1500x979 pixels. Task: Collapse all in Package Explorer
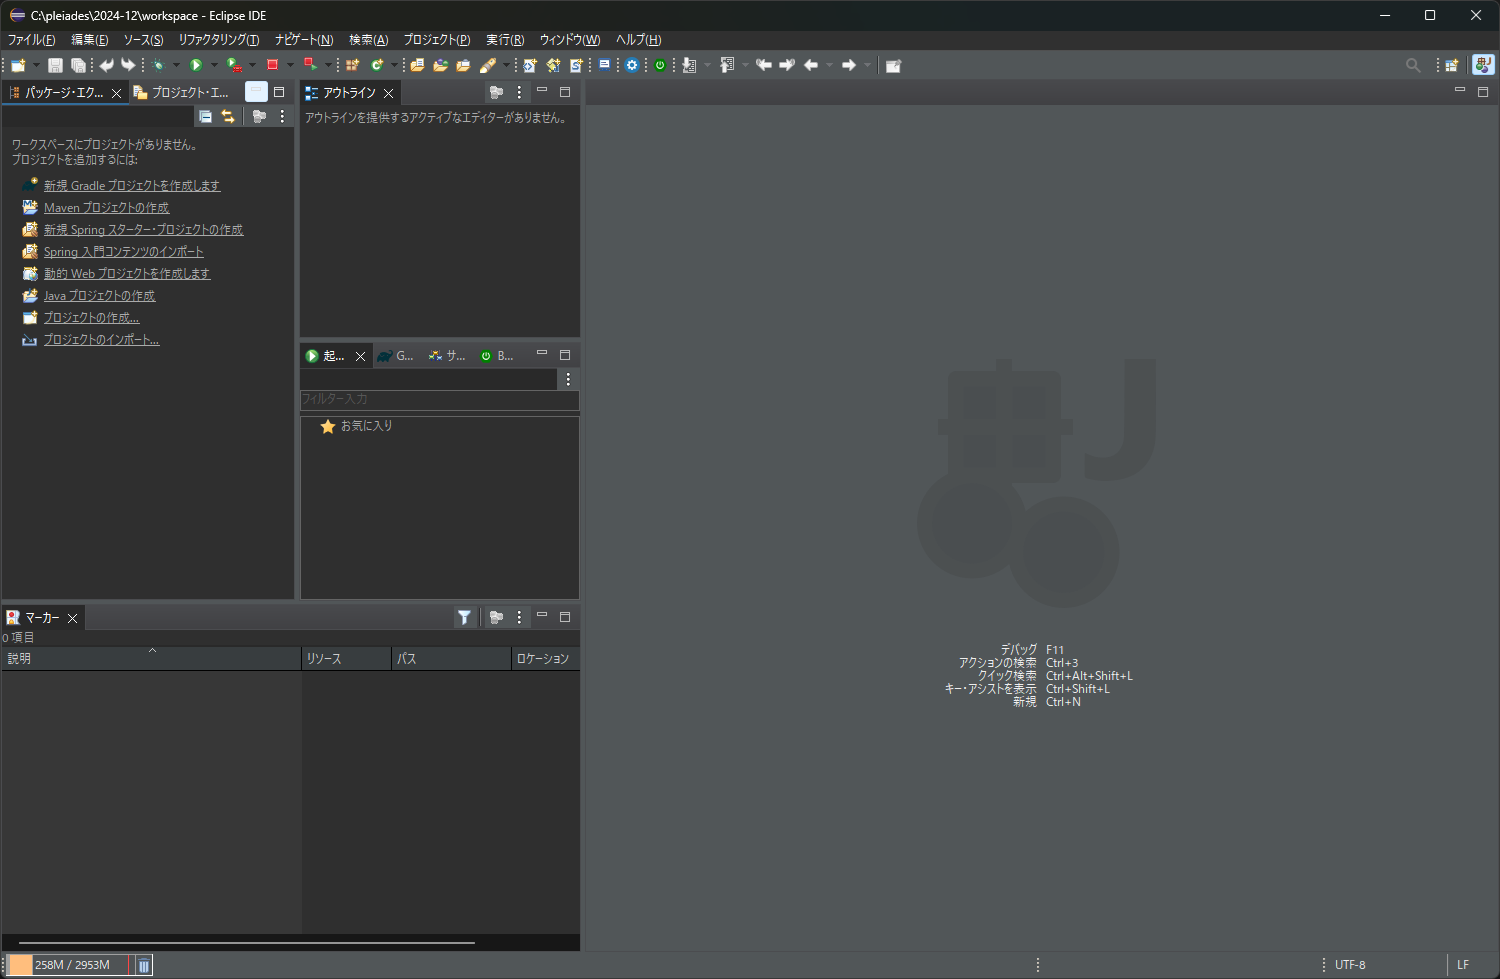(205, 116)
